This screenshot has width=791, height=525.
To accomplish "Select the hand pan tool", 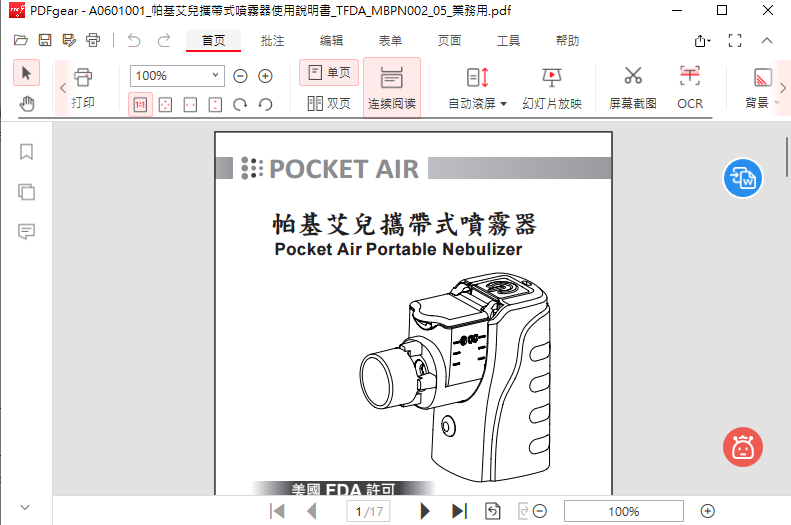I will (26, 104).
